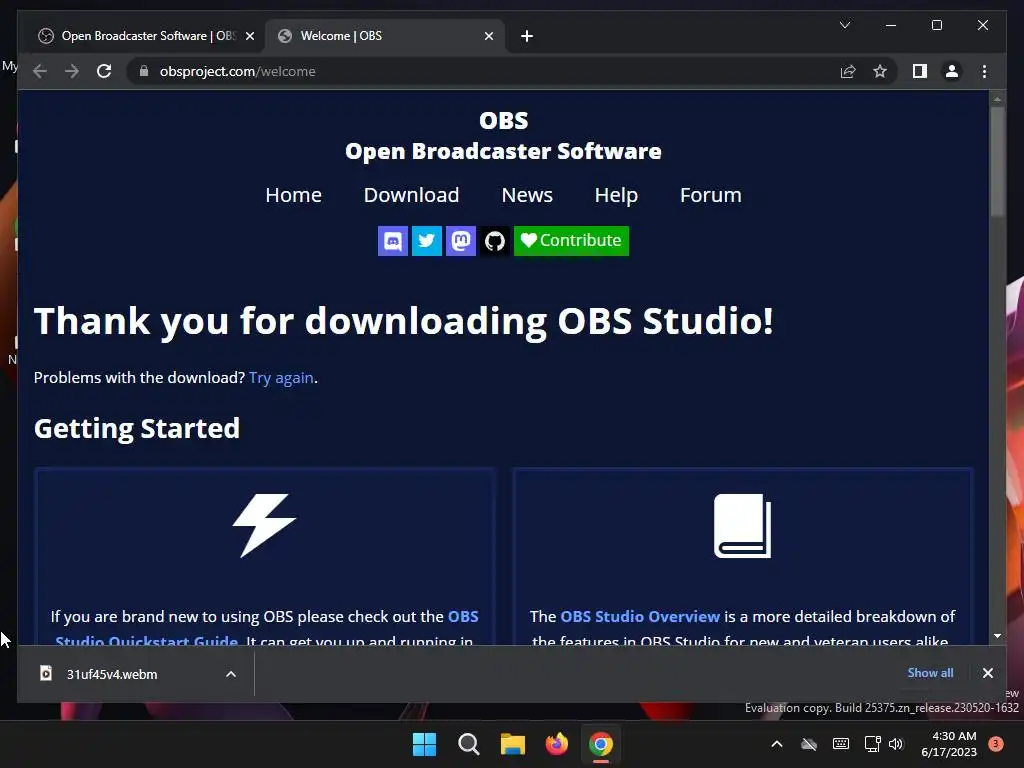Click the vertical scrollbar thumb
1024x768 pixels.
[997, 161]
